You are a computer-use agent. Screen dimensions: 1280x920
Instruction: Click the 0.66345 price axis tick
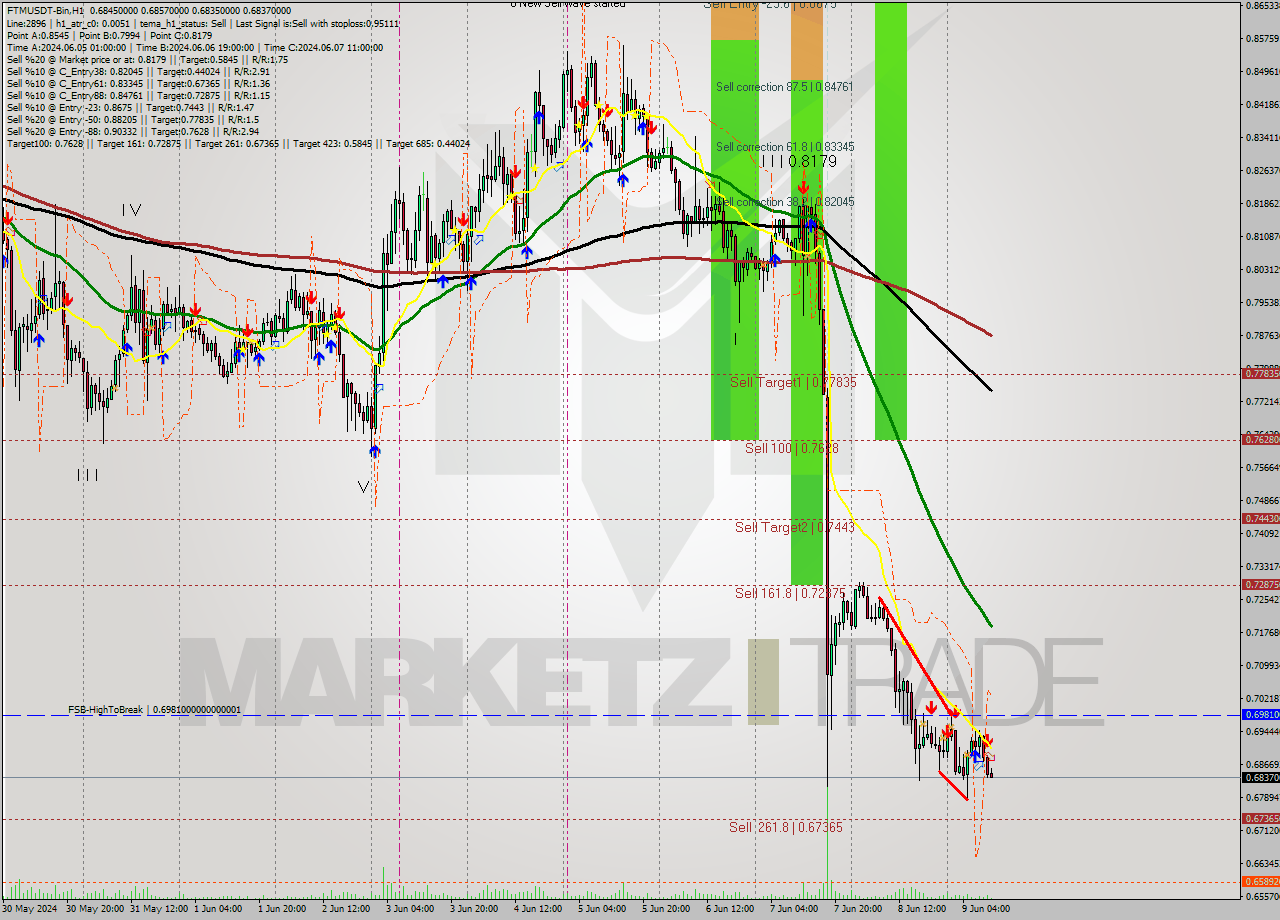1262,863
